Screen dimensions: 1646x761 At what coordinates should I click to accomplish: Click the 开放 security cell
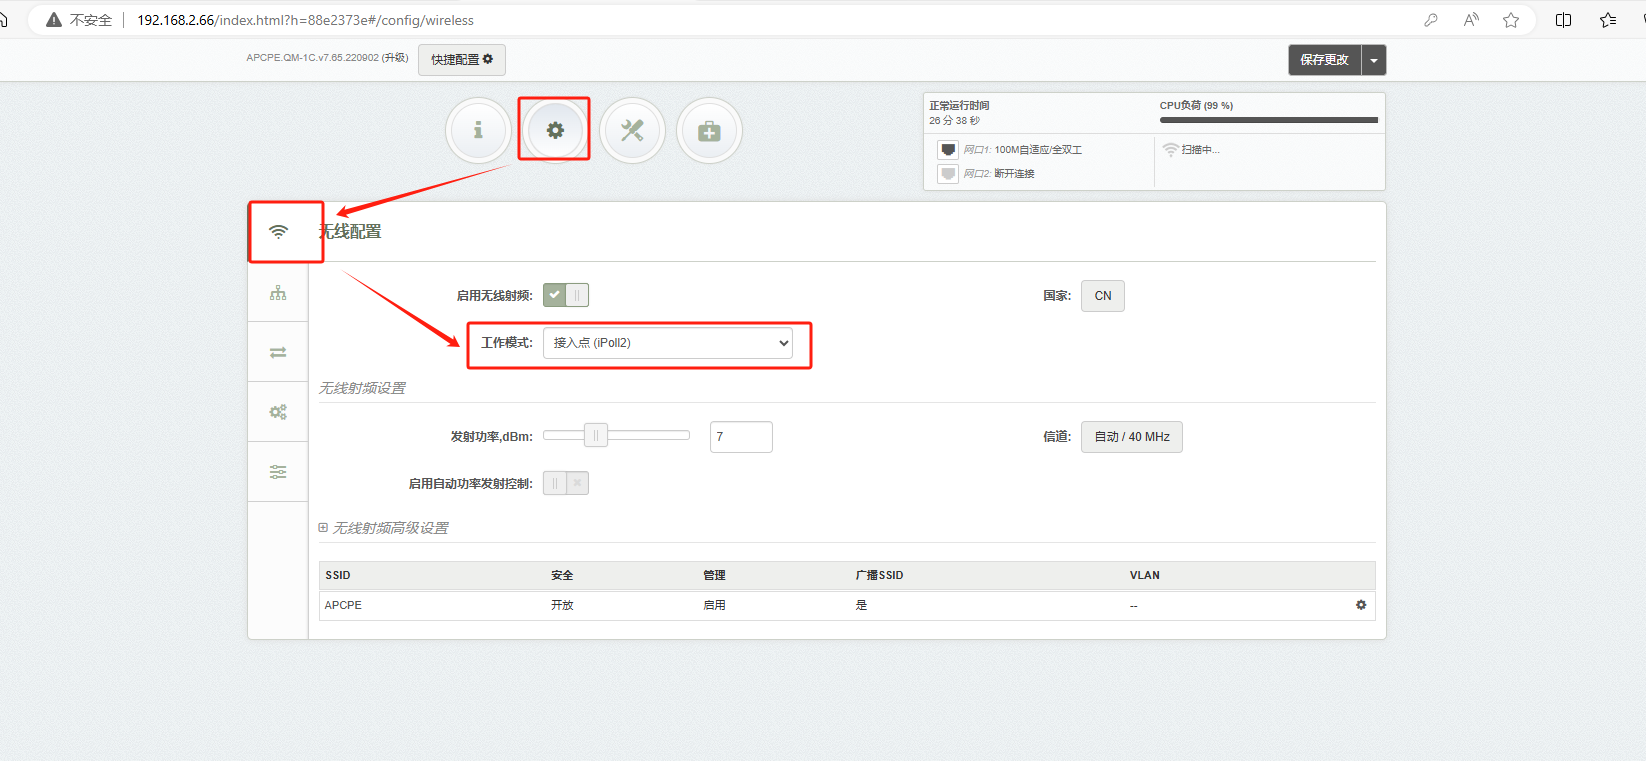(x=562, y=605)
